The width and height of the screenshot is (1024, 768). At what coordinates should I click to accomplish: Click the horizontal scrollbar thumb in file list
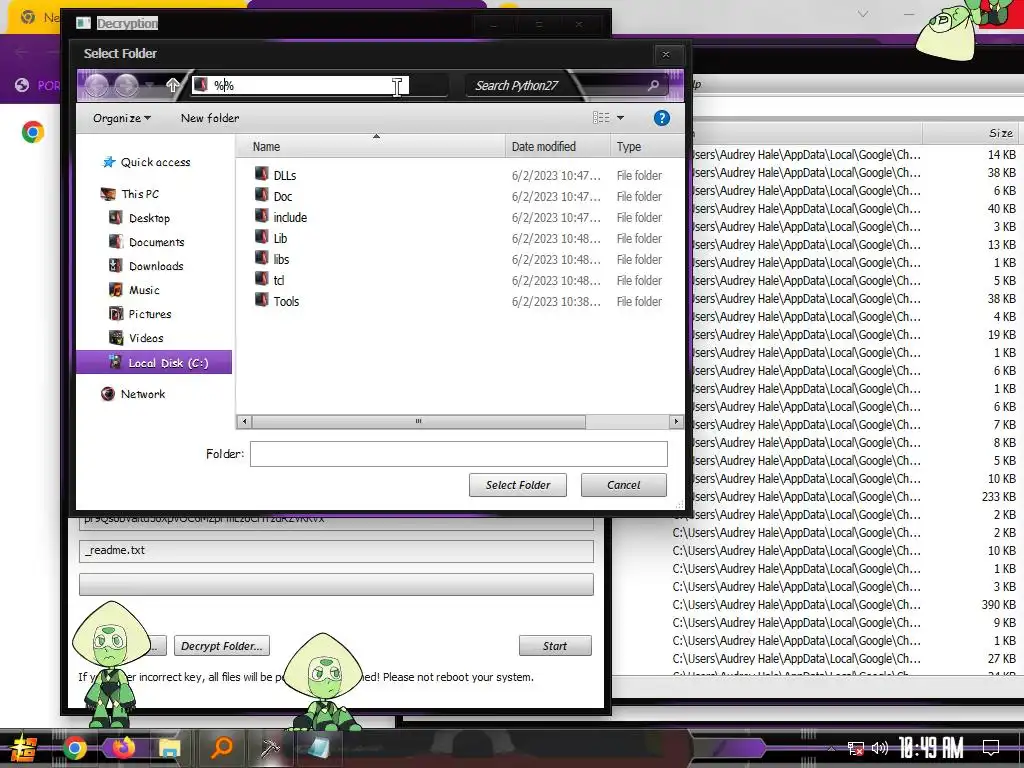click(419, 421)
